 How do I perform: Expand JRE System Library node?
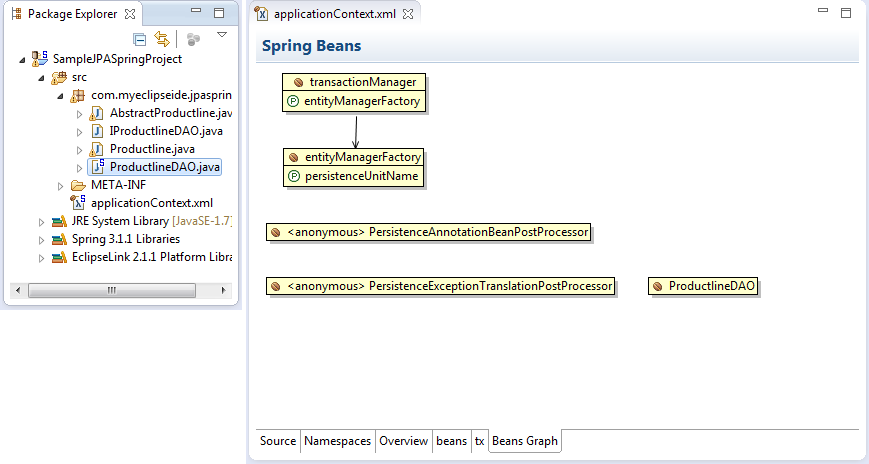coord(42,222)
